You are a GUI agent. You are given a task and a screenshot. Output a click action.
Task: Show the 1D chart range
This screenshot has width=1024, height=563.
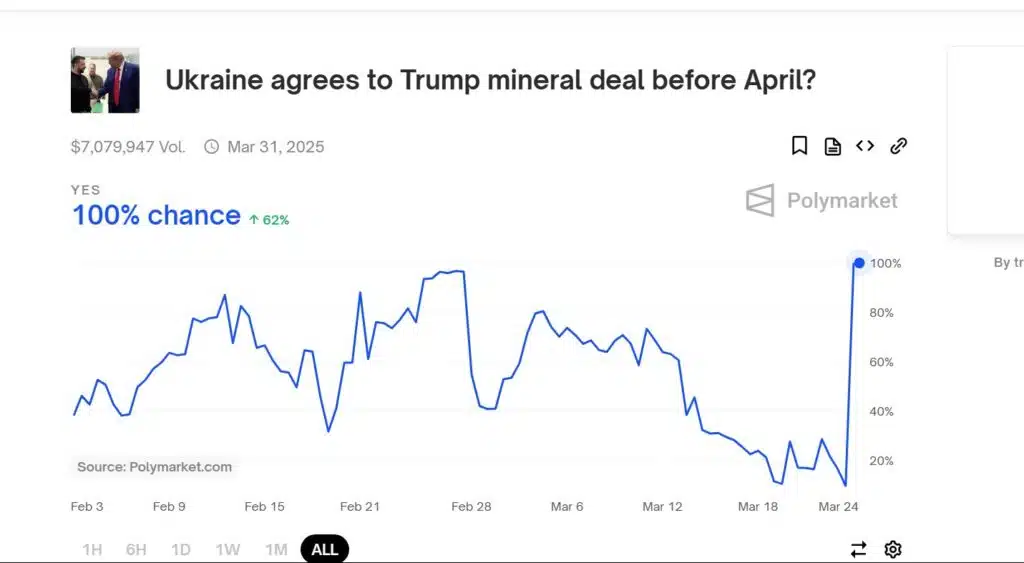(181, 549)
